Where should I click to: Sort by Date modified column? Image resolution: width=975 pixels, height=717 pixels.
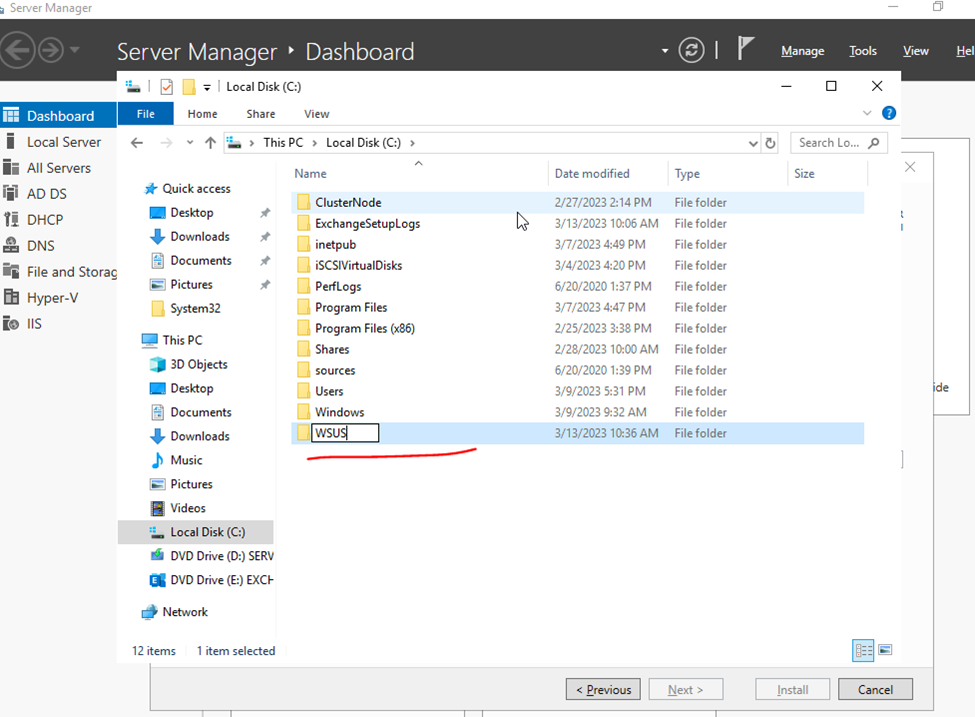click(592, 173)
